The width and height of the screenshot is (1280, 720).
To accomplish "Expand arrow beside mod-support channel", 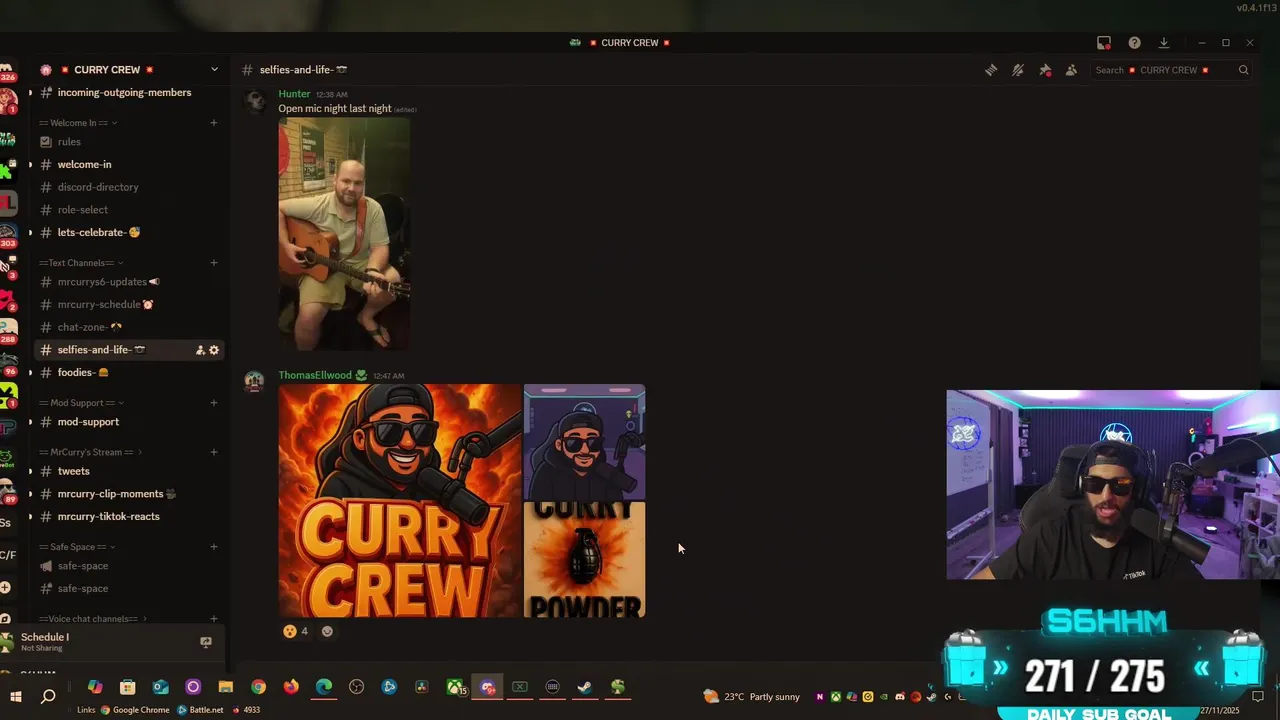I will 30,422.
